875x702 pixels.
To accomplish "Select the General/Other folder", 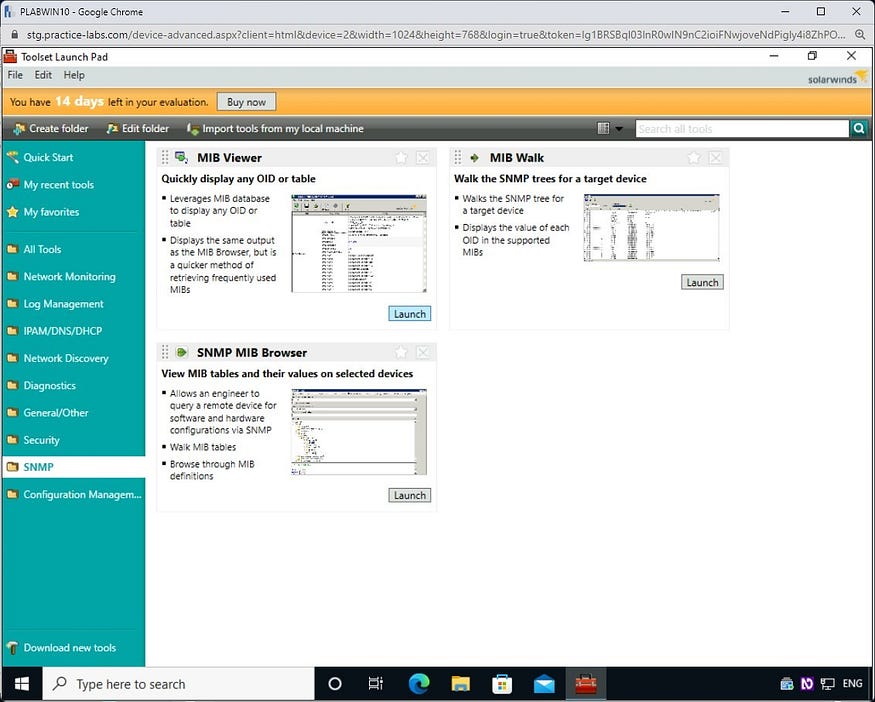I will [x=56, y=413].
